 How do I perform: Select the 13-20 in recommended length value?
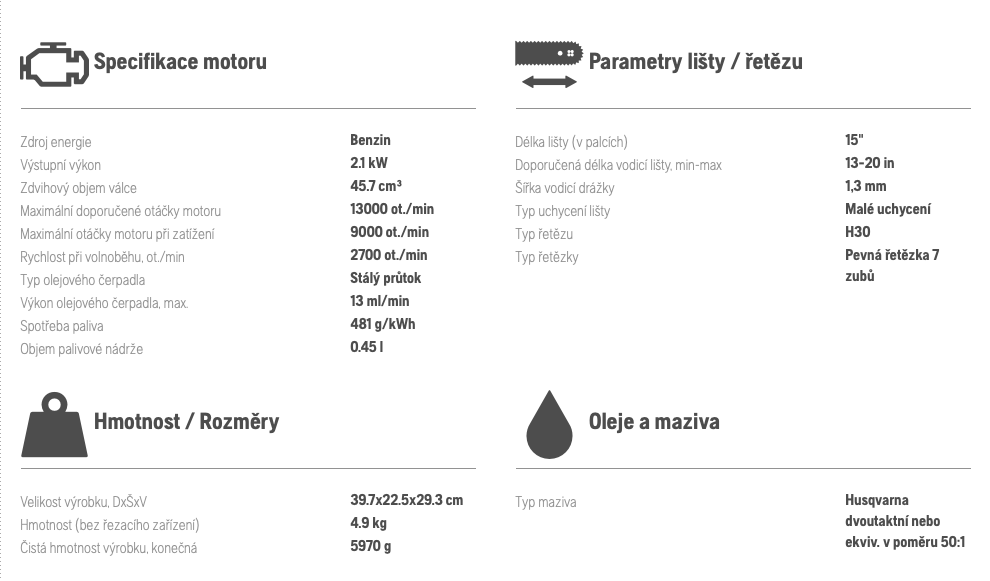coord(869,163)
